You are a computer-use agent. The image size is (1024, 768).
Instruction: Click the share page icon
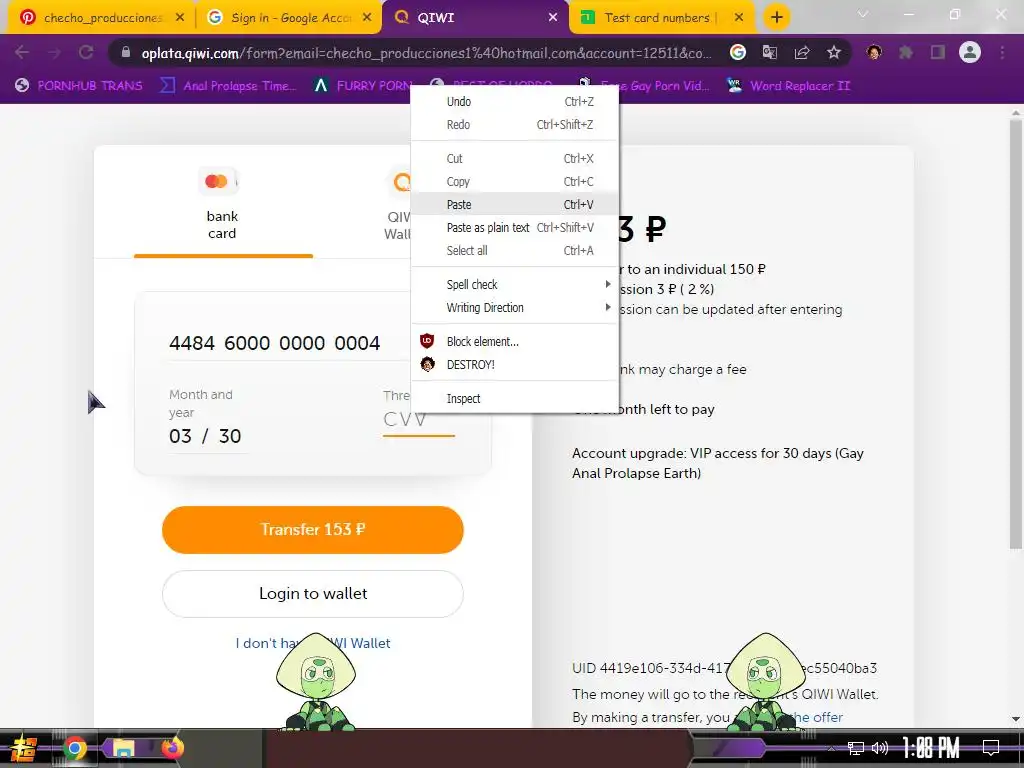click(x=802, y=52)
